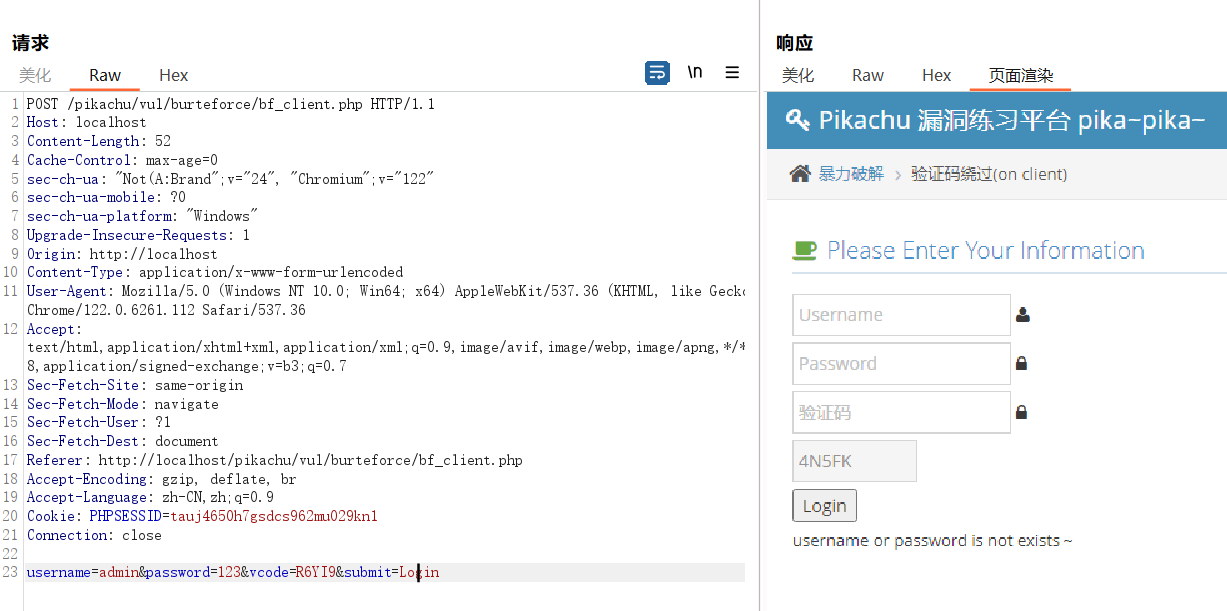Image resolution: width=1227 pixels, height=611 pixels.
Task: Open the response Hex tab
Action: pyautogui.click(x=937, y=75)
